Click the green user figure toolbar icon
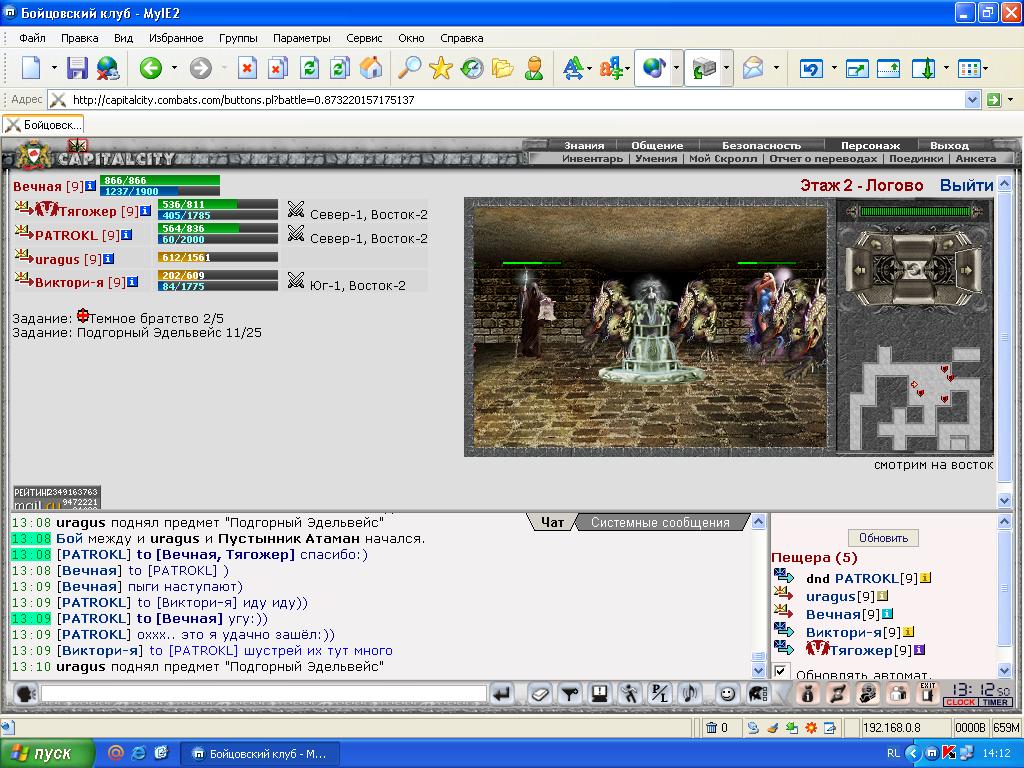The image size is (1024, 768). coord(534,68)
